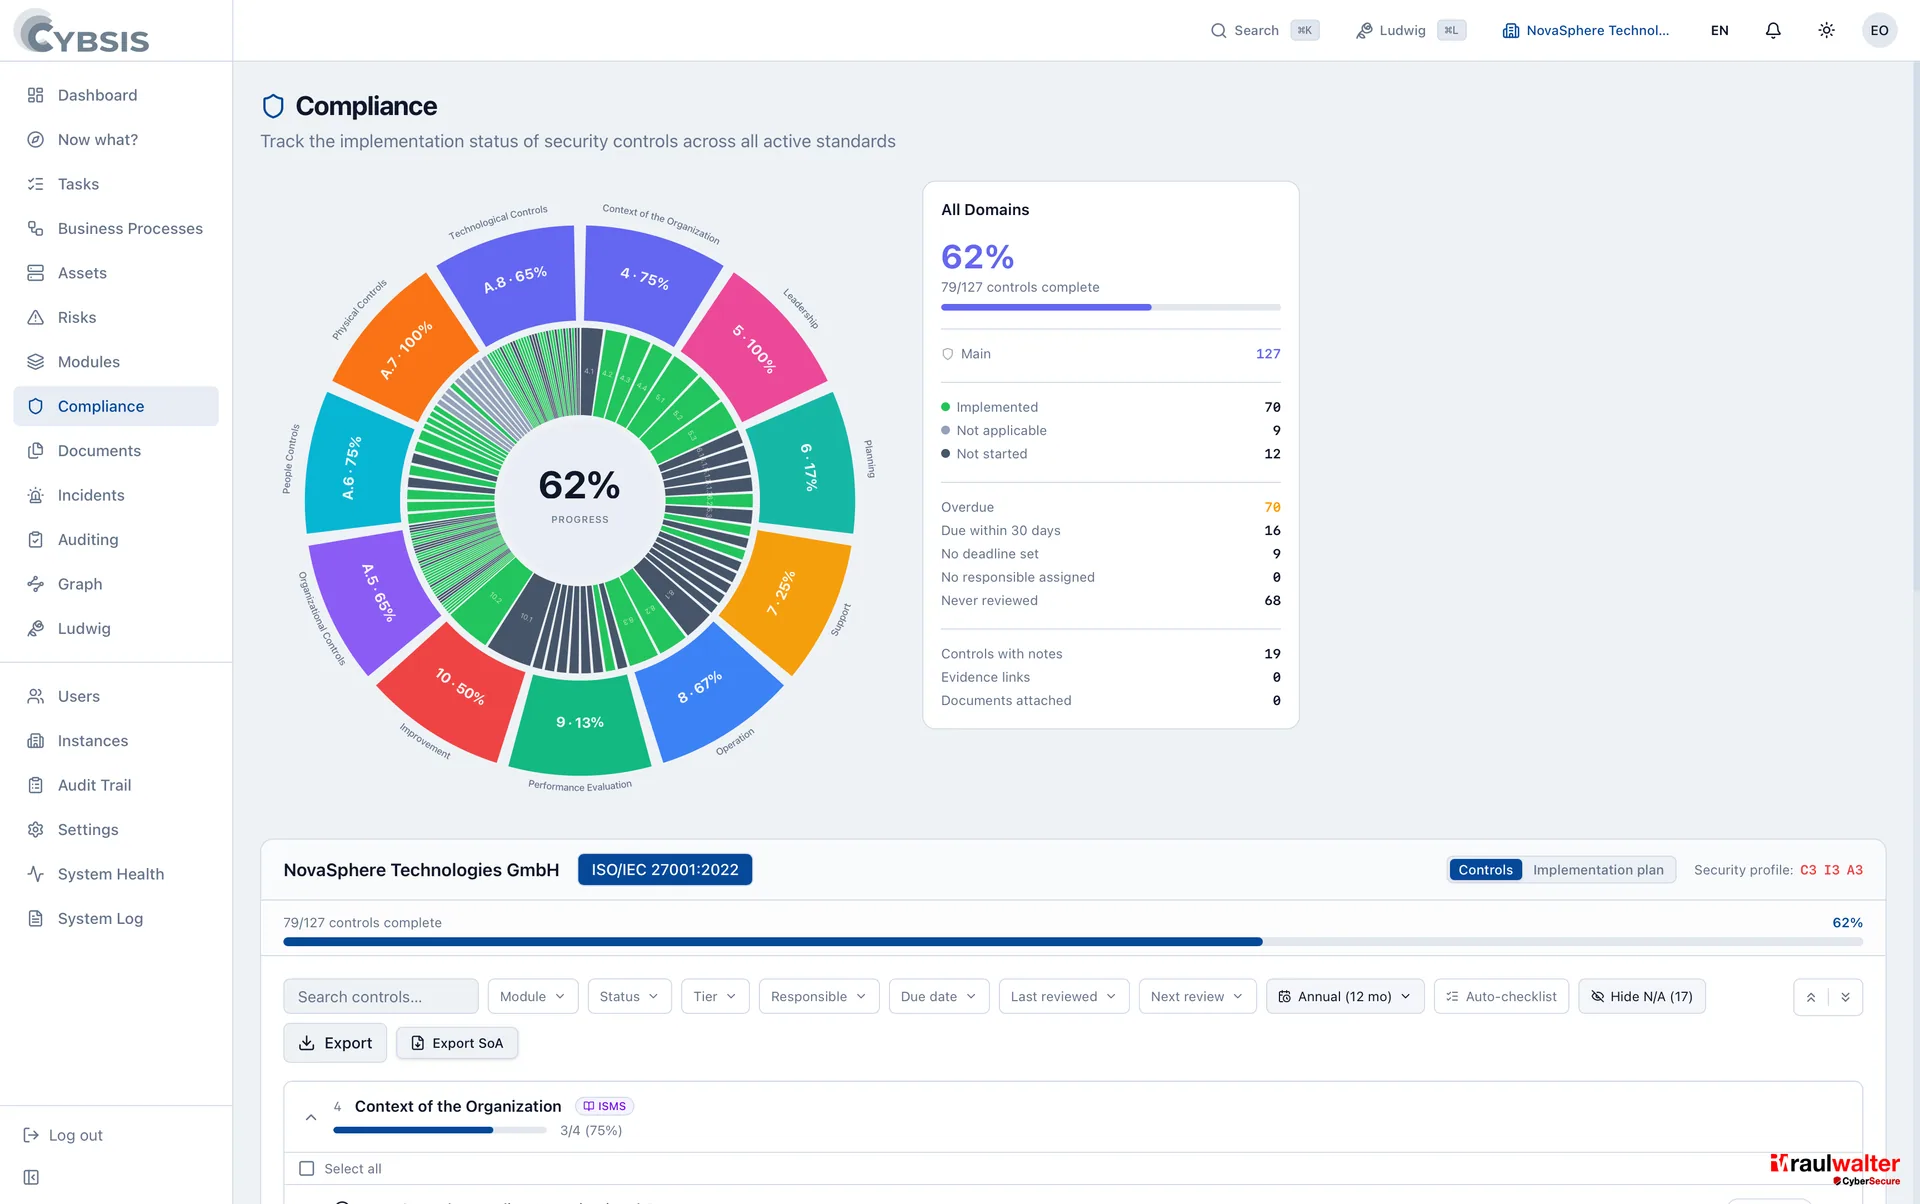Toggle Hide N/A (17) button
Viewport: 1920px width, 1204px height.
pyautogui.click(x=1641, y=996)
